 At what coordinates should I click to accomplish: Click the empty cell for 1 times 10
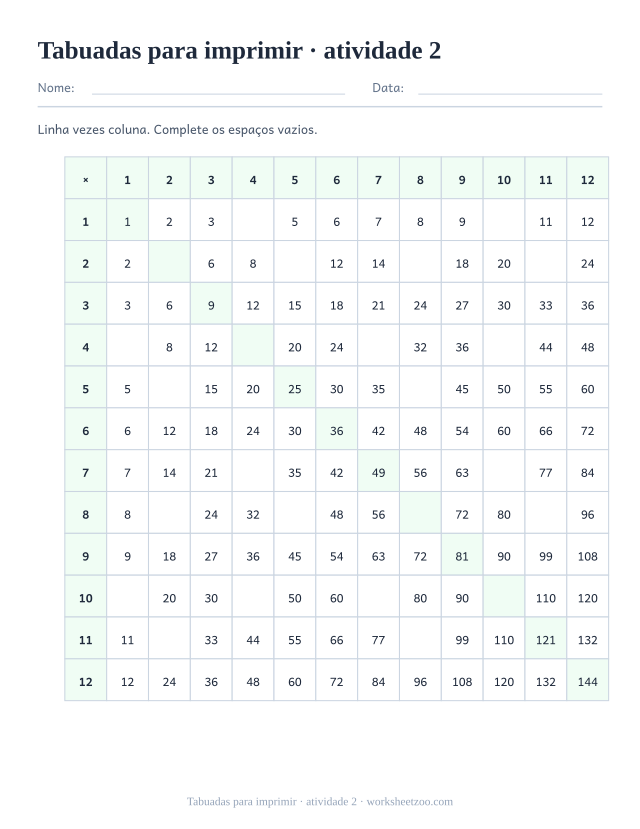(504, 222)
